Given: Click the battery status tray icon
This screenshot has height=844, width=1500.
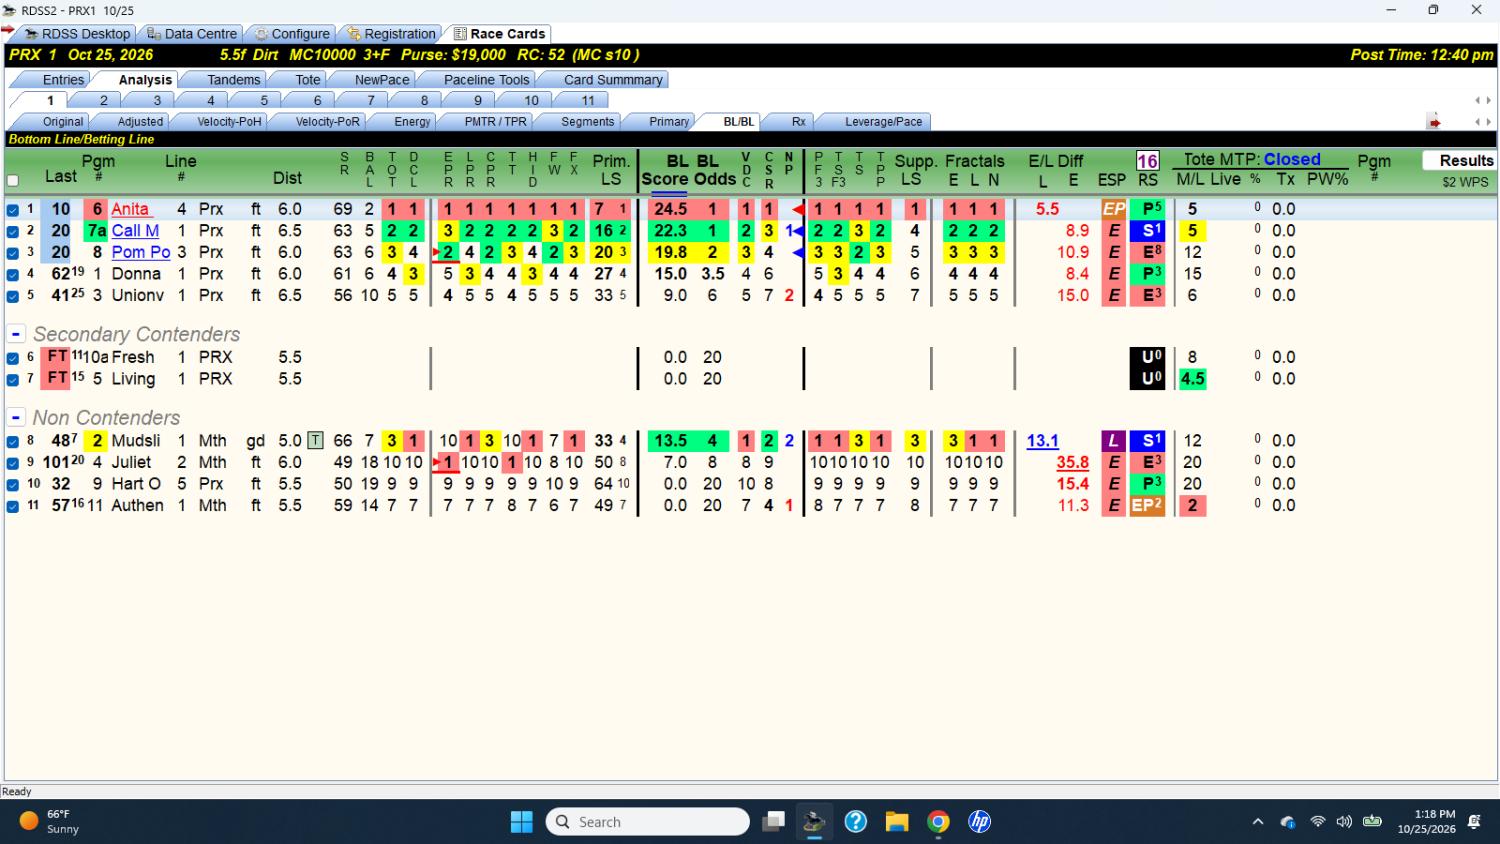Looking at the screenshot, I should (x=1373, y=822).
